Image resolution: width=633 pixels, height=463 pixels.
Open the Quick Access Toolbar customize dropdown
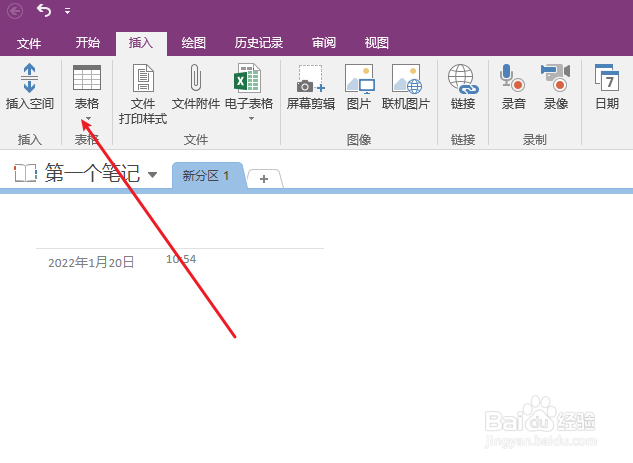(x=67, y=11)
